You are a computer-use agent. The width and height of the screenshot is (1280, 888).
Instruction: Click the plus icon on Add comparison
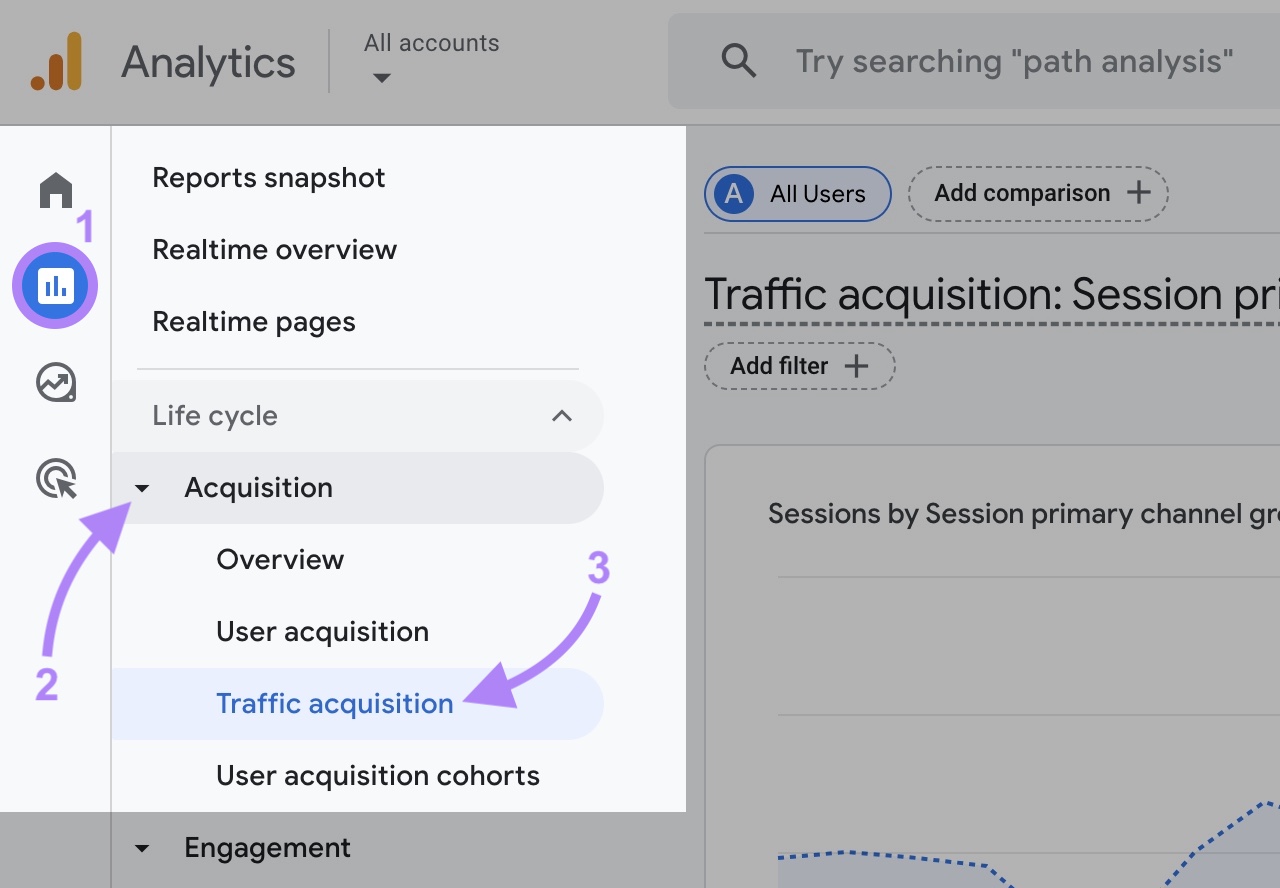click(1139, 193)
